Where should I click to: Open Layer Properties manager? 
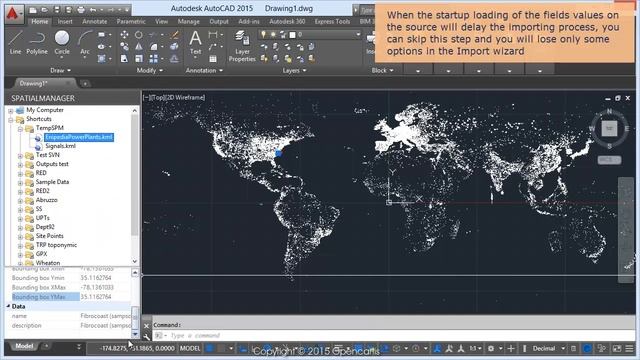point(242,46)
